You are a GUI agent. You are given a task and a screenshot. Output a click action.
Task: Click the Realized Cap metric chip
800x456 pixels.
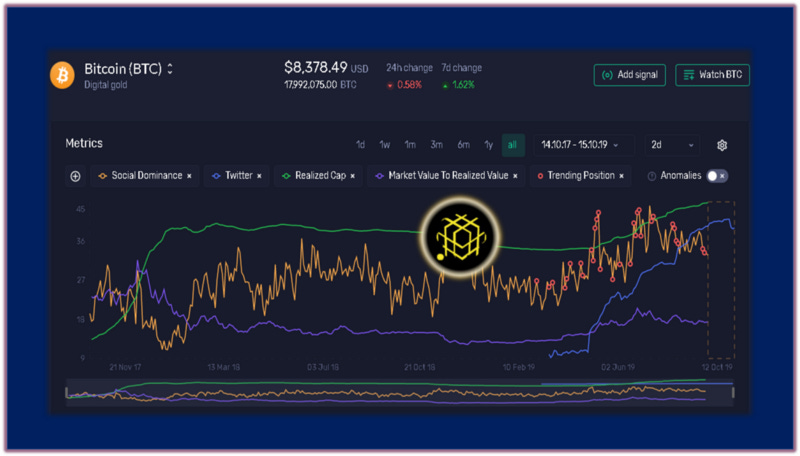(x=318, y=176)
